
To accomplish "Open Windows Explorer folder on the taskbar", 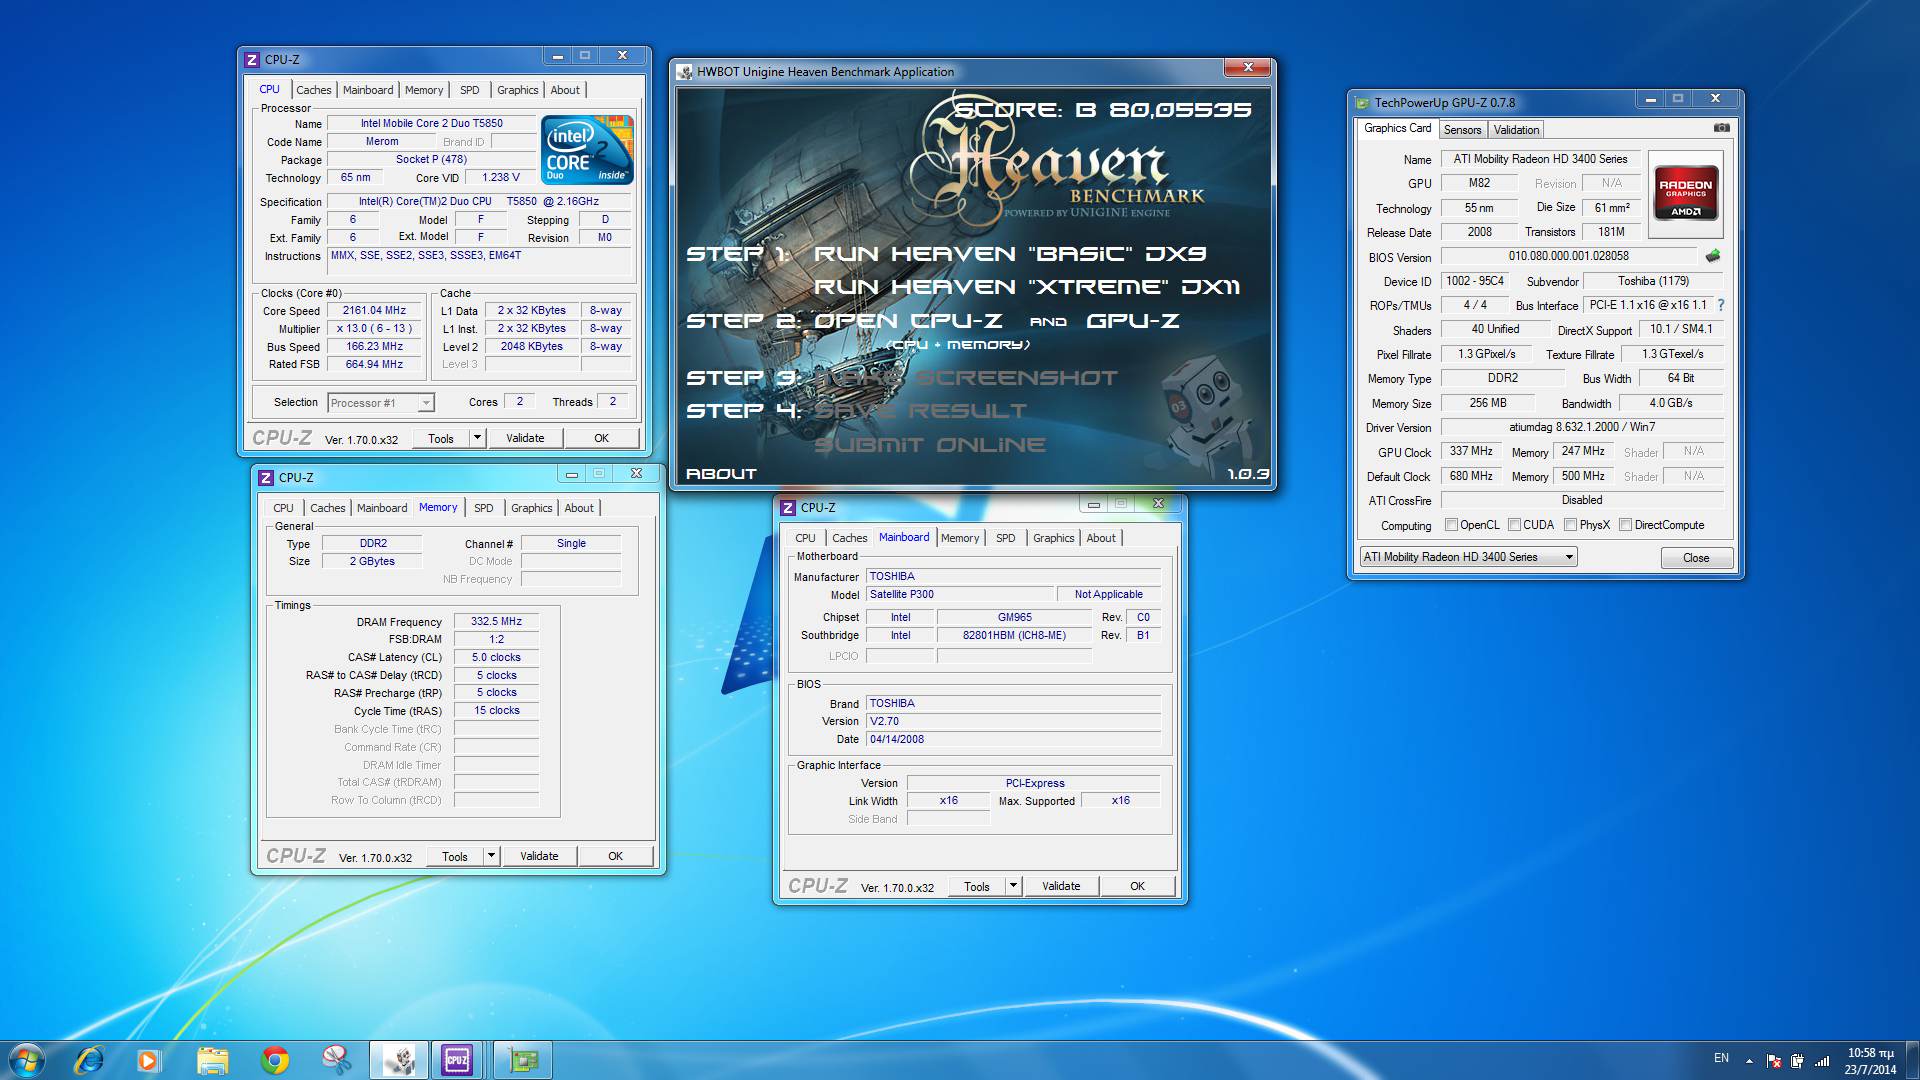I will pyautogui.click(x=212, y=1060).
